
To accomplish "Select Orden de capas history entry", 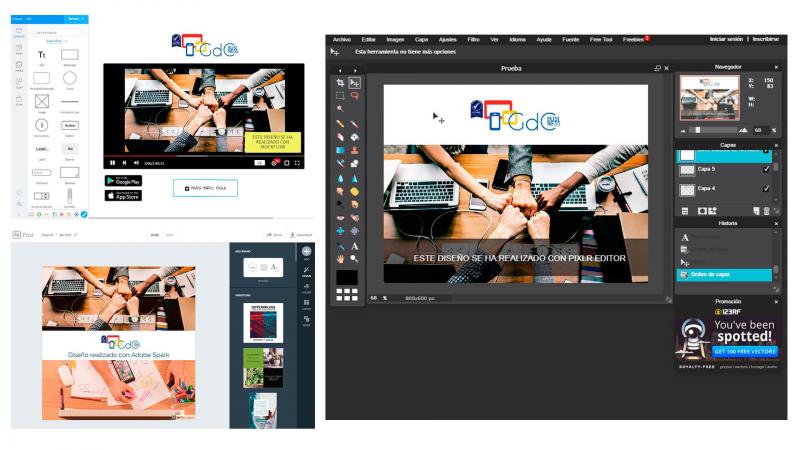I will tap(724, 274).
